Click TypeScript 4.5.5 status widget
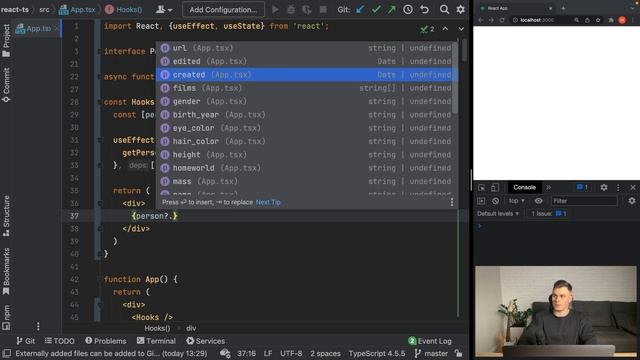Image resolution: width=640 pixels, height=360 pixels. pos(377,353)
